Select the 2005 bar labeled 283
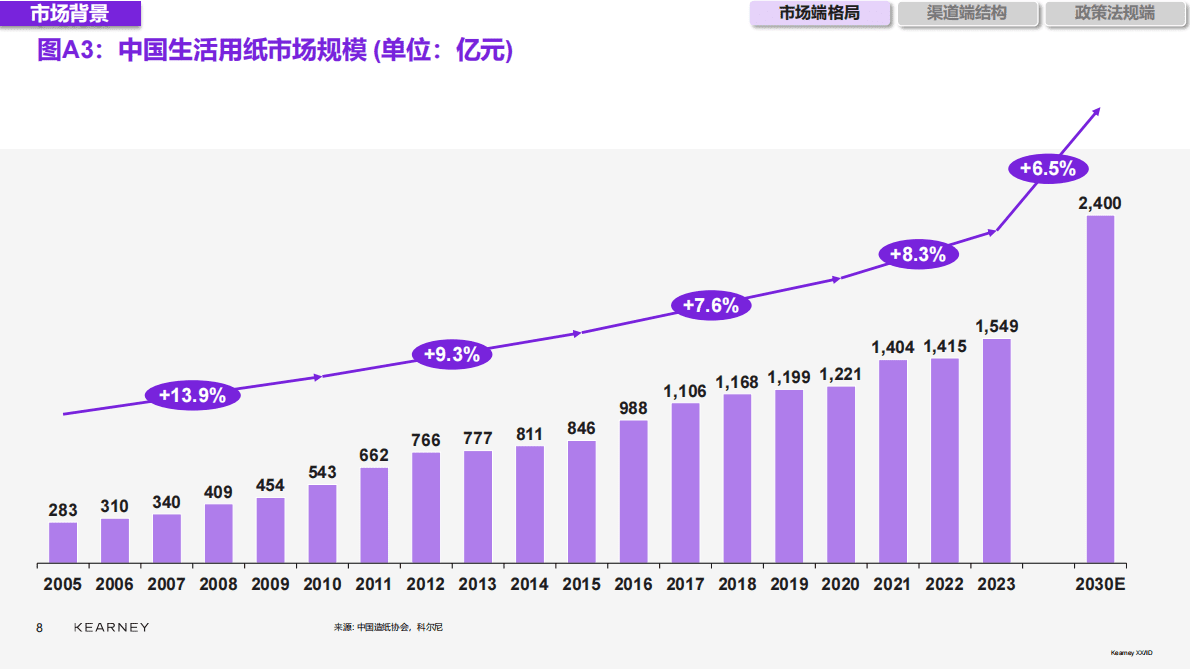Screen dimensions: 1190x669 click(63, 540)
